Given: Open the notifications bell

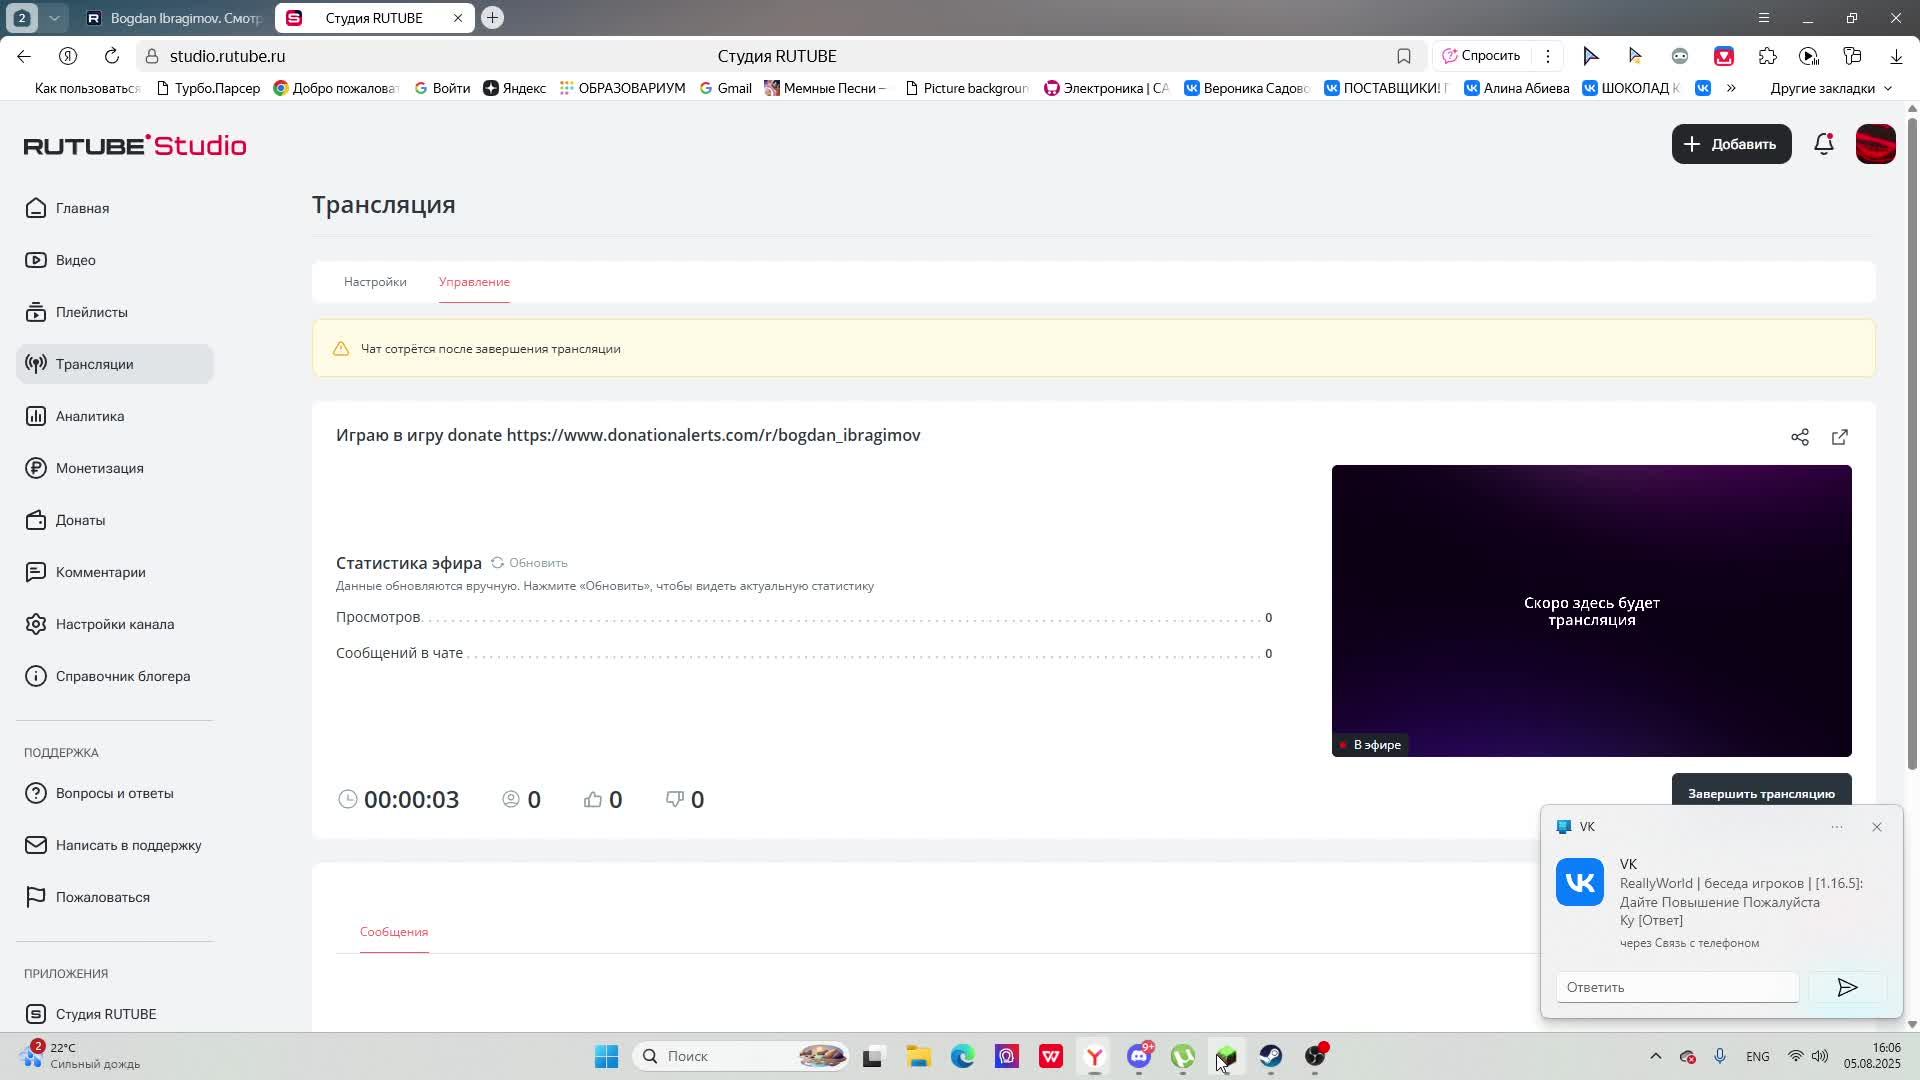Looking at the screenshot, I should click(1823, 144).
